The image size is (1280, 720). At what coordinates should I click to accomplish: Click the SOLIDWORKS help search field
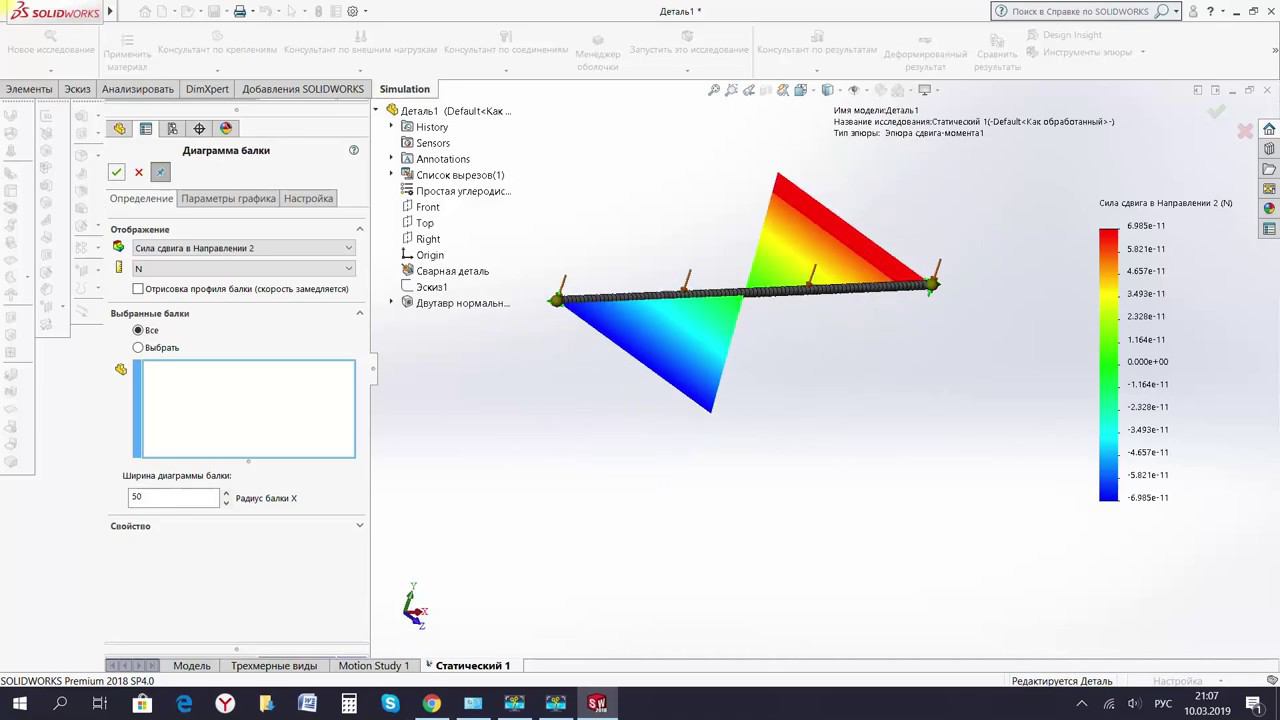(1085, 11)
